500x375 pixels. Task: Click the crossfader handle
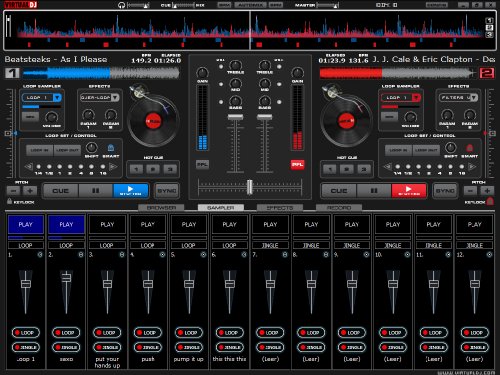coord(250,187)
